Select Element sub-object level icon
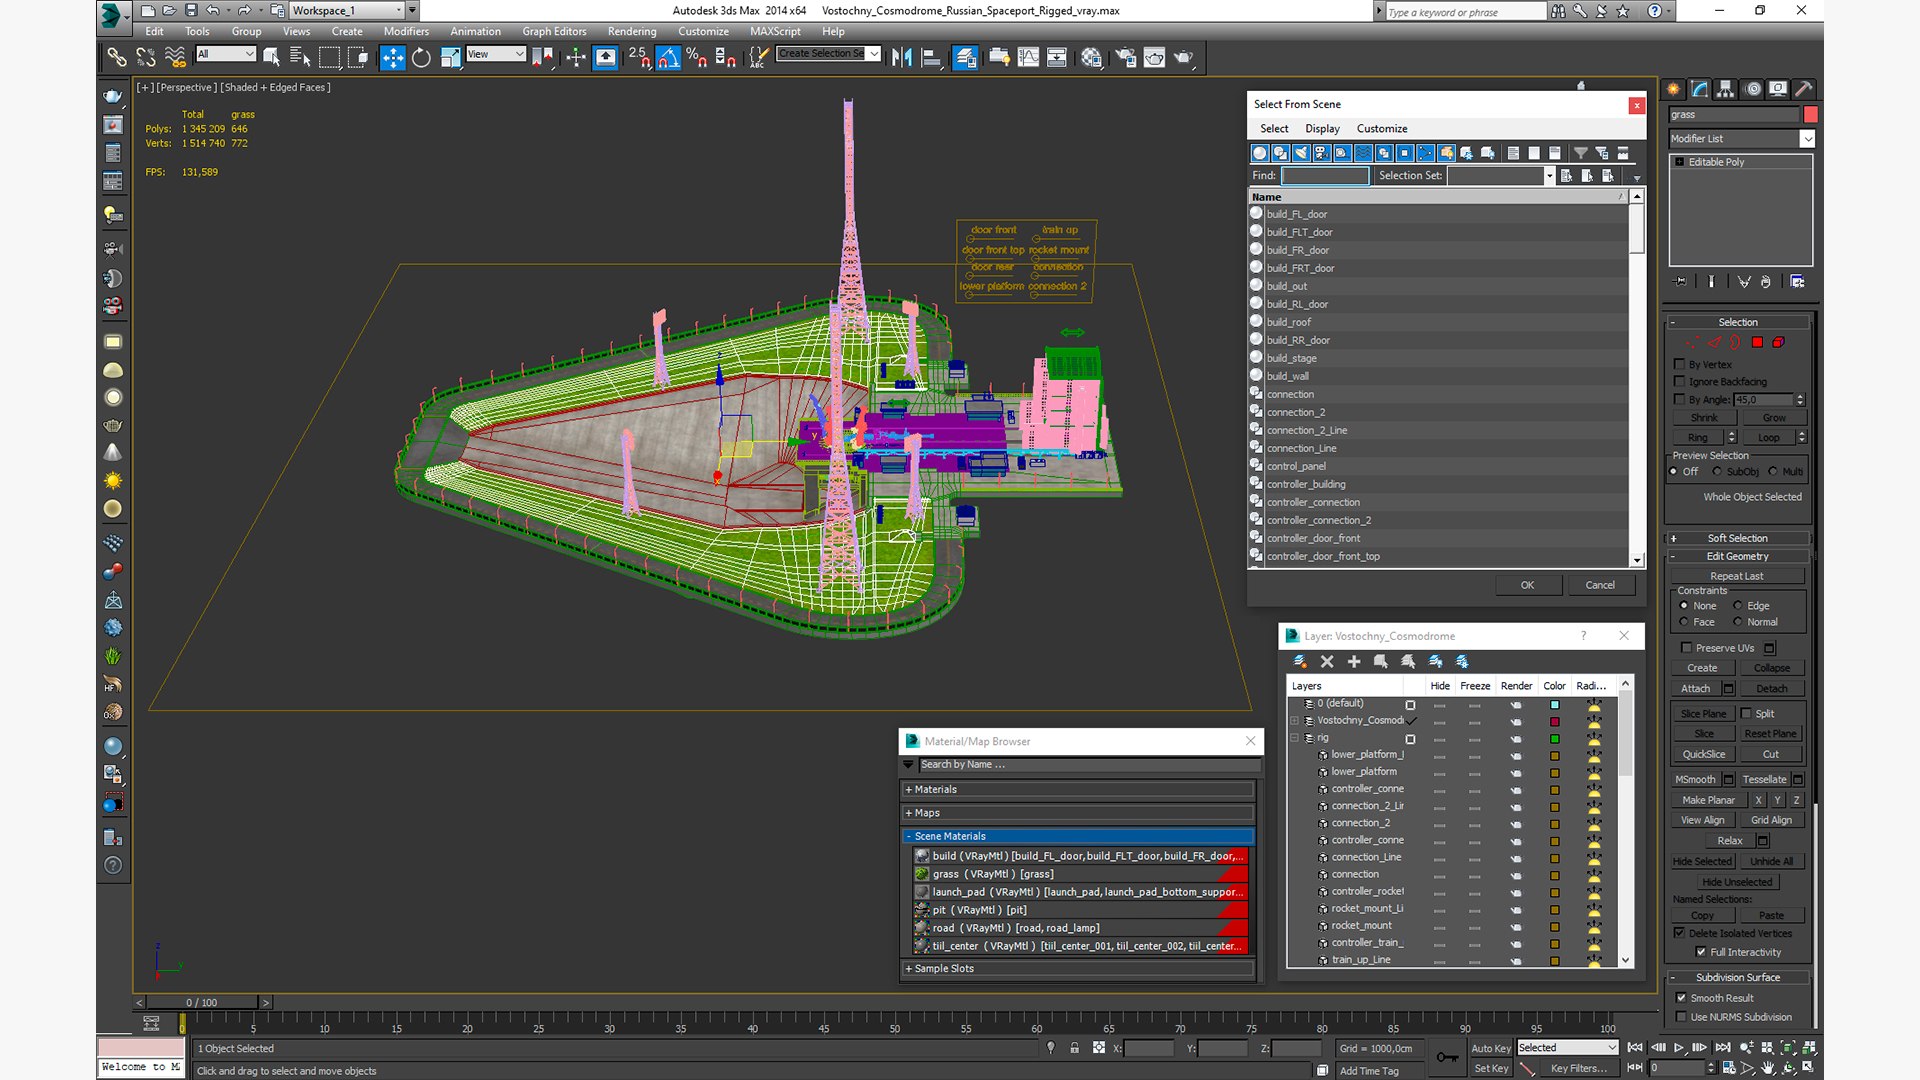 tap(1778, 342)
